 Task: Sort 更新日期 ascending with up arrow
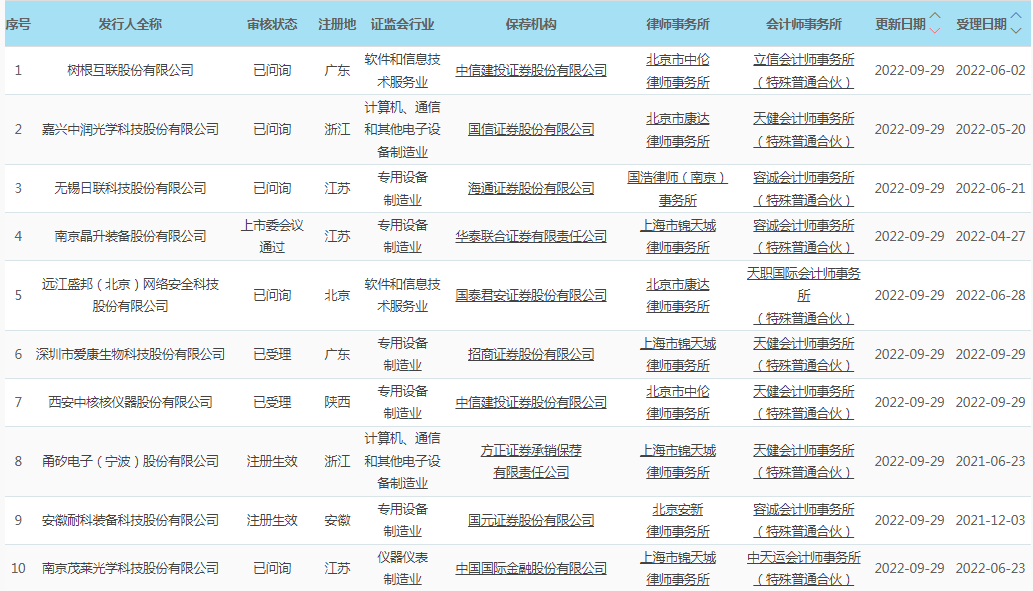935,16
